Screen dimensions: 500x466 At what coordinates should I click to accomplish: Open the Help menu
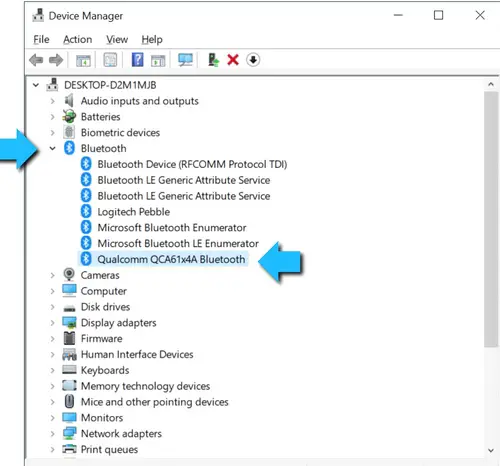click(x=152, y=39)
